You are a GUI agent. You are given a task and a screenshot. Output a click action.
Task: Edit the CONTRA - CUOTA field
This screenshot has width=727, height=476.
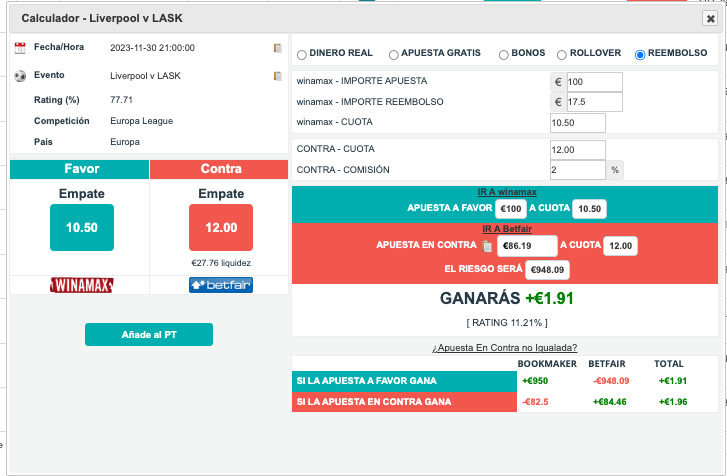click(x=578, y=150)
